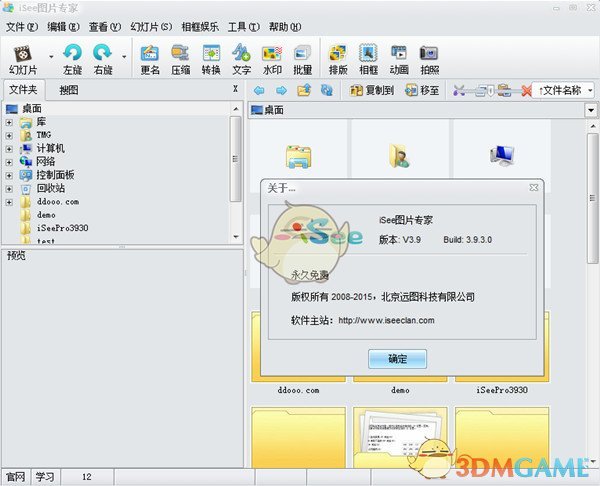This screenshot has width=600, height=486.
Task: Select iSeePro3930 folder in tree
Action: [63, 228]
